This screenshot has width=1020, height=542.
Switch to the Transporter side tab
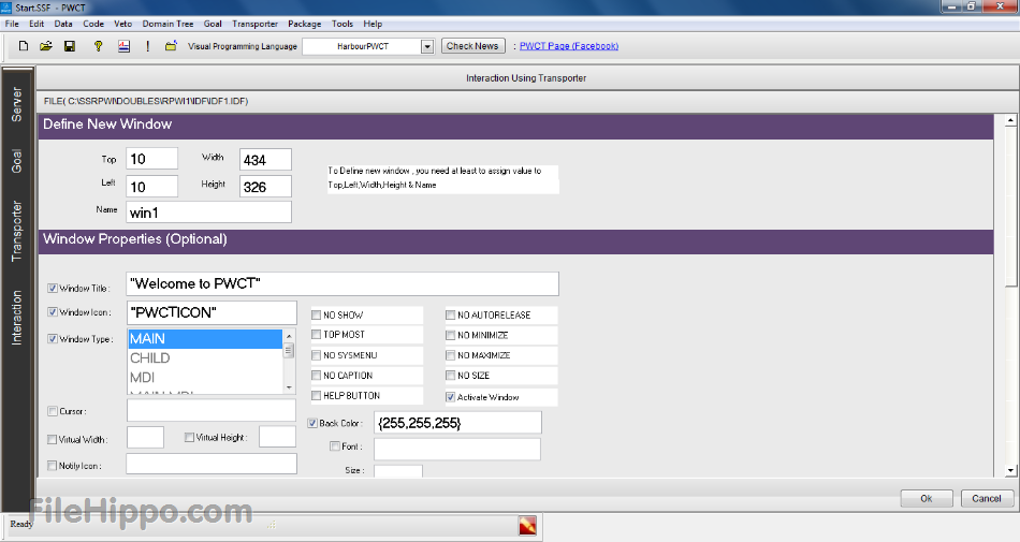17,231
